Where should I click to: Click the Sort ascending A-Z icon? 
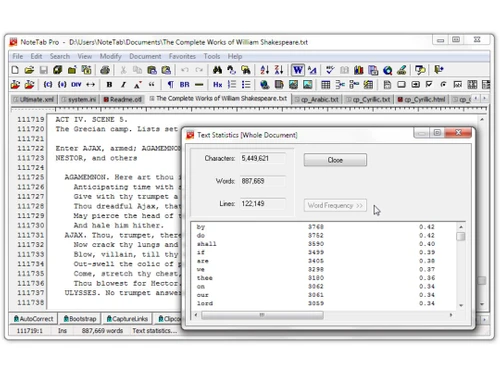coord(265,70)
